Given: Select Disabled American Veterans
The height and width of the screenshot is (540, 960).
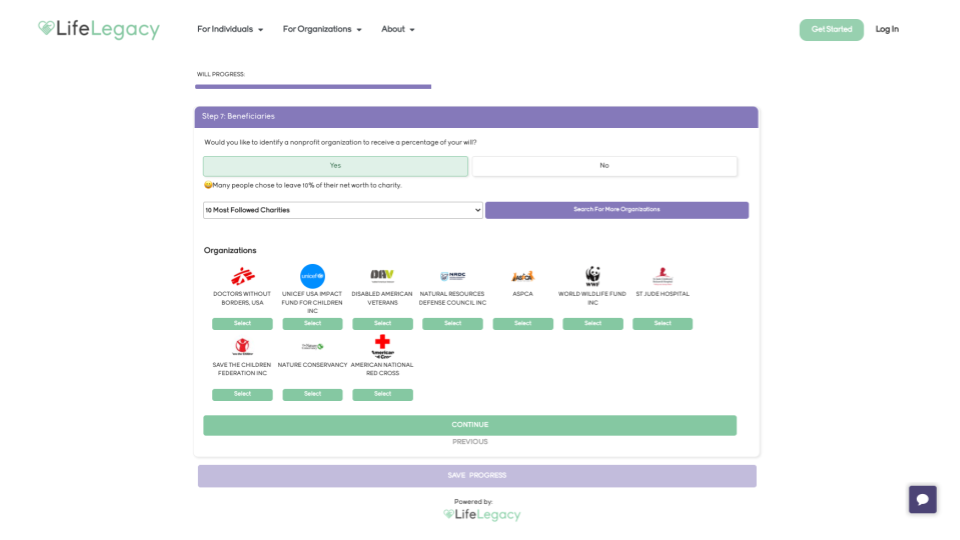Looking at the screenshot, I should pyautogui.click(x=383, y=323).
